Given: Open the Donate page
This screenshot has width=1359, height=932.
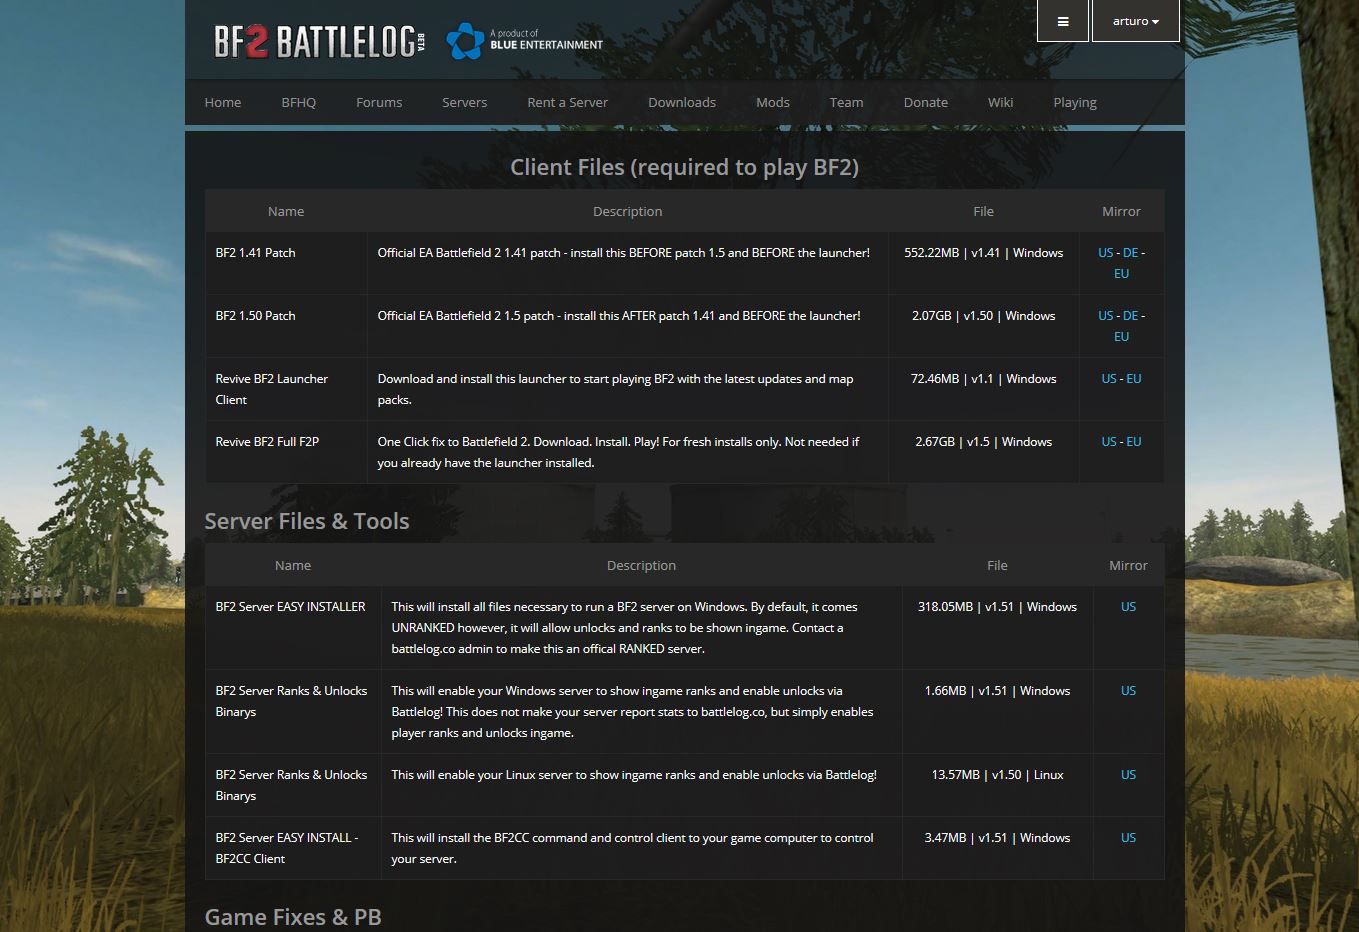Looking at the screenshot, I should click(x=925, y=102).
